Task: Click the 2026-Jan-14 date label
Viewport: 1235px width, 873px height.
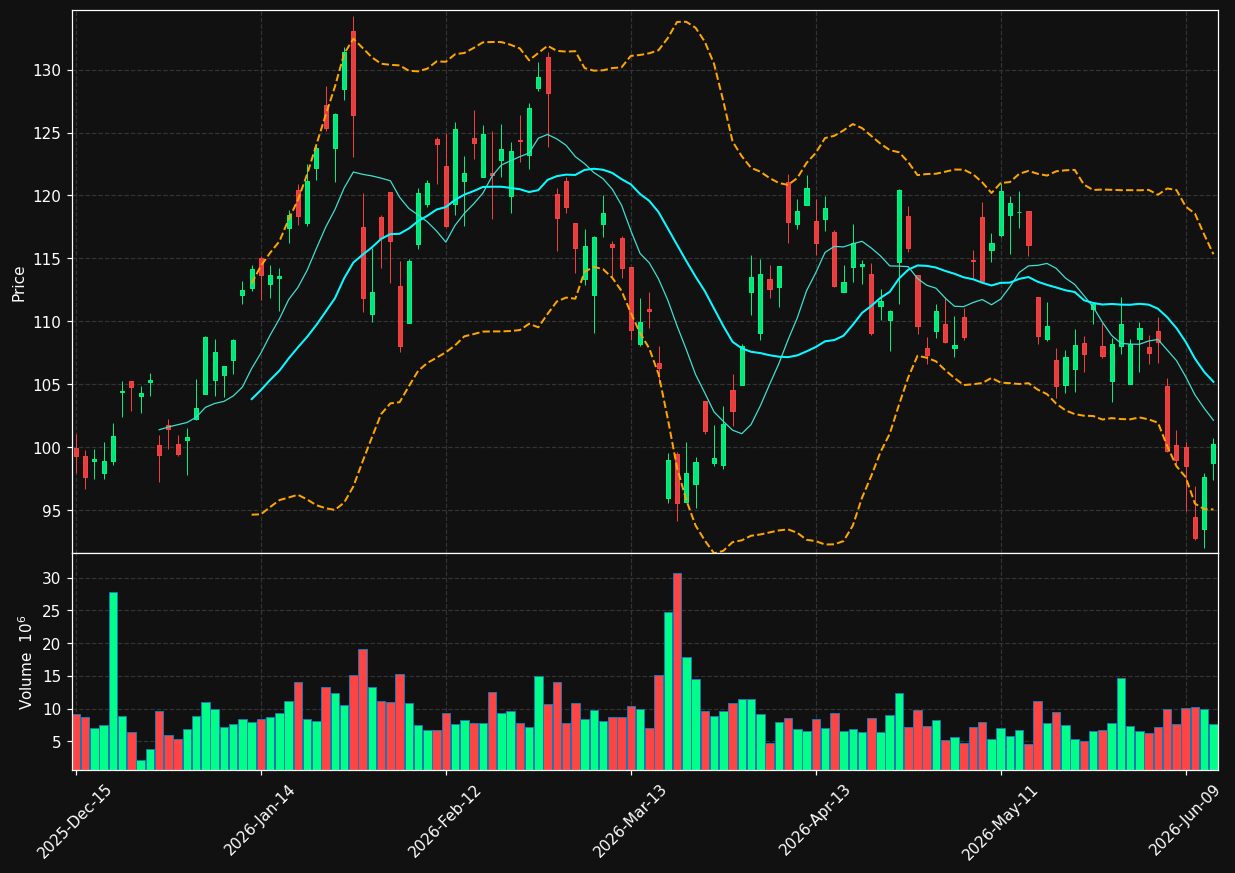Action: [260, 821]
